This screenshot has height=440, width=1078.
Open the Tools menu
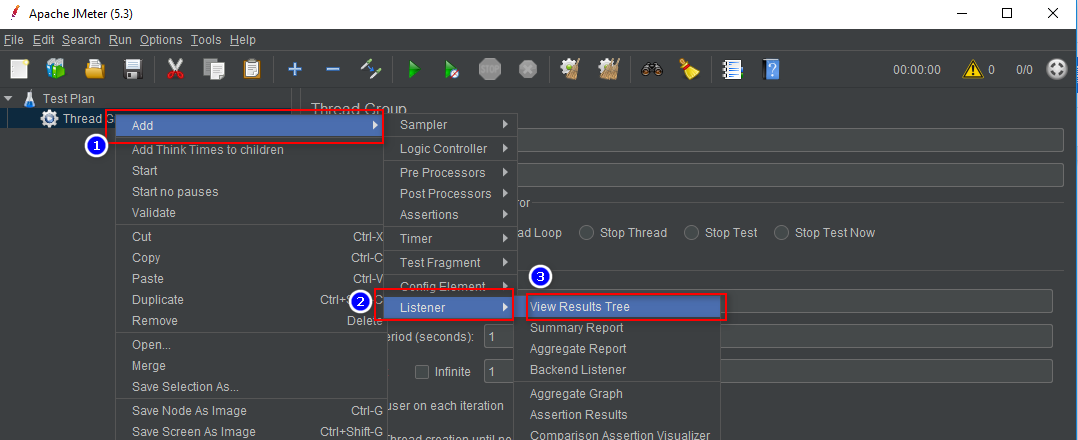pos(206,40)
